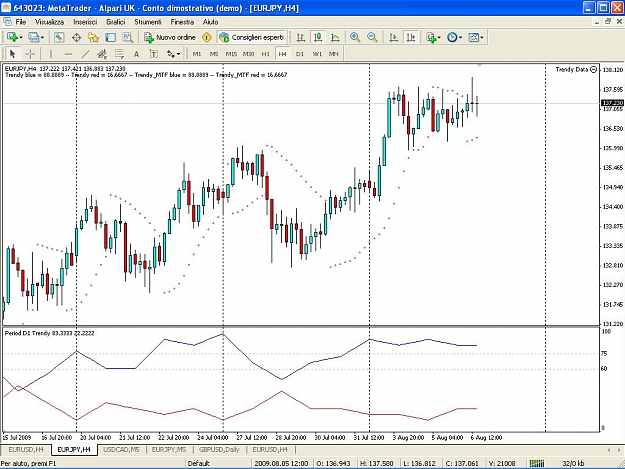Zoom in on the chart
This screenshot has height=469, width=625.
[x=355, y=37]
